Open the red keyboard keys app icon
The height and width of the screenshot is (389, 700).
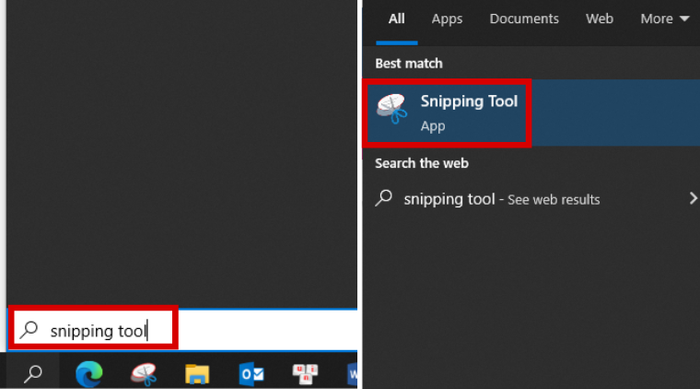point(305,374)
